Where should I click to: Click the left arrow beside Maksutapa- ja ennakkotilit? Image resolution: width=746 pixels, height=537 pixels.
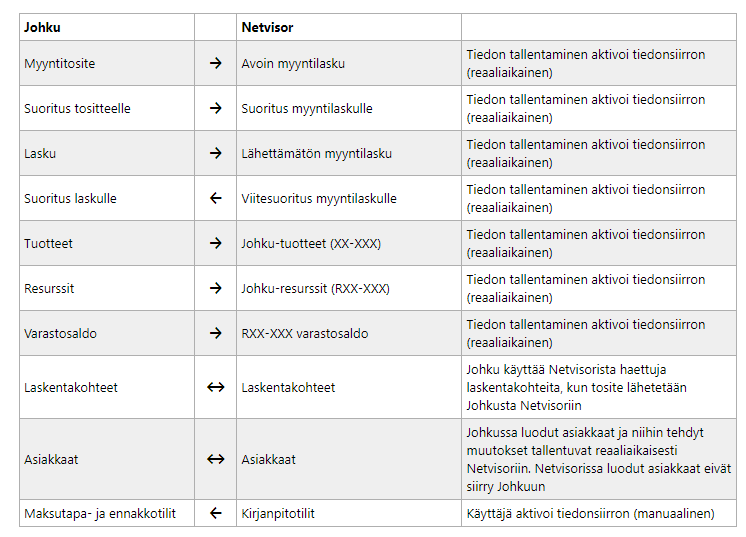pos(216,514)
